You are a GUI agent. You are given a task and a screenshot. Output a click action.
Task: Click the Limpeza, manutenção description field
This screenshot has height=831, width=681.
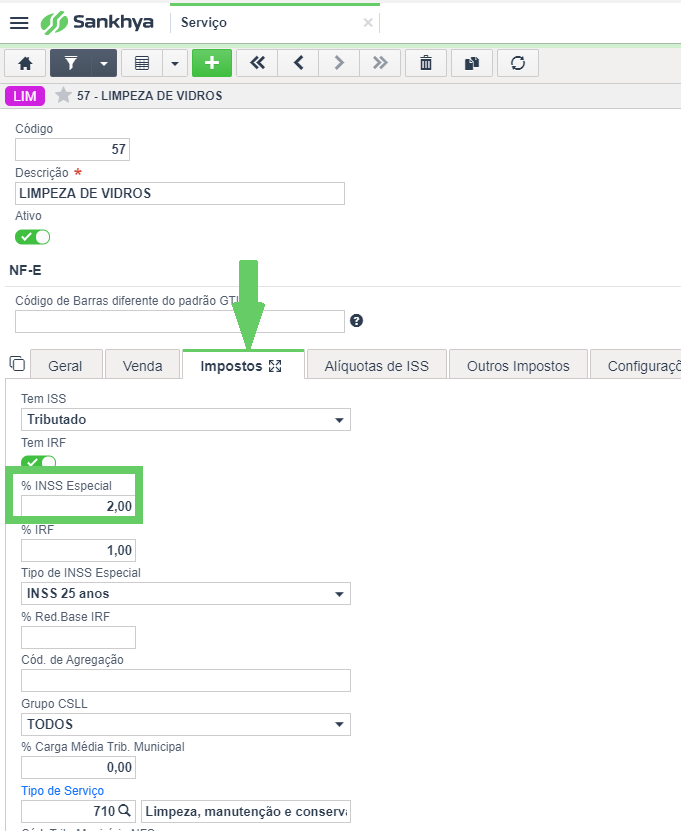click(x=246, y=811)
